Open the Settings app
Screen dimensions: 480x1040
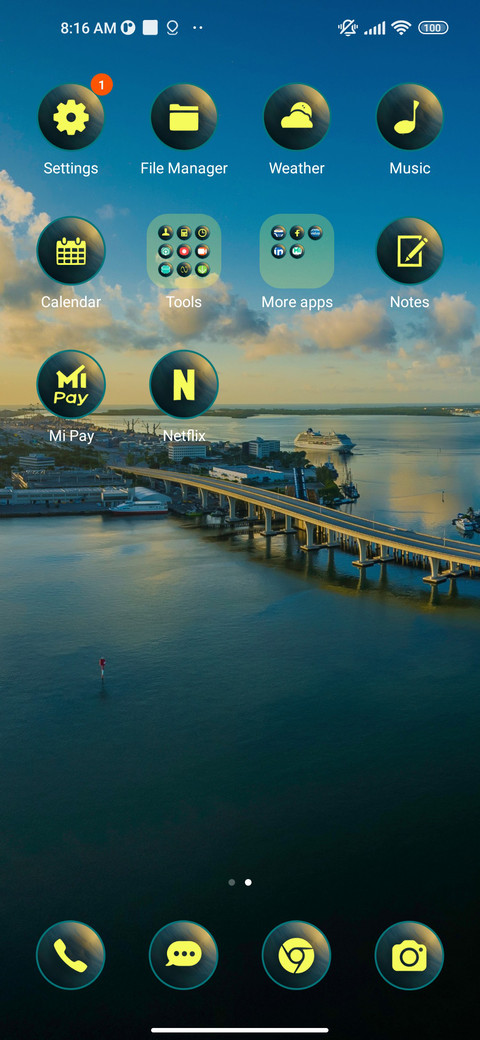point(71,117)
